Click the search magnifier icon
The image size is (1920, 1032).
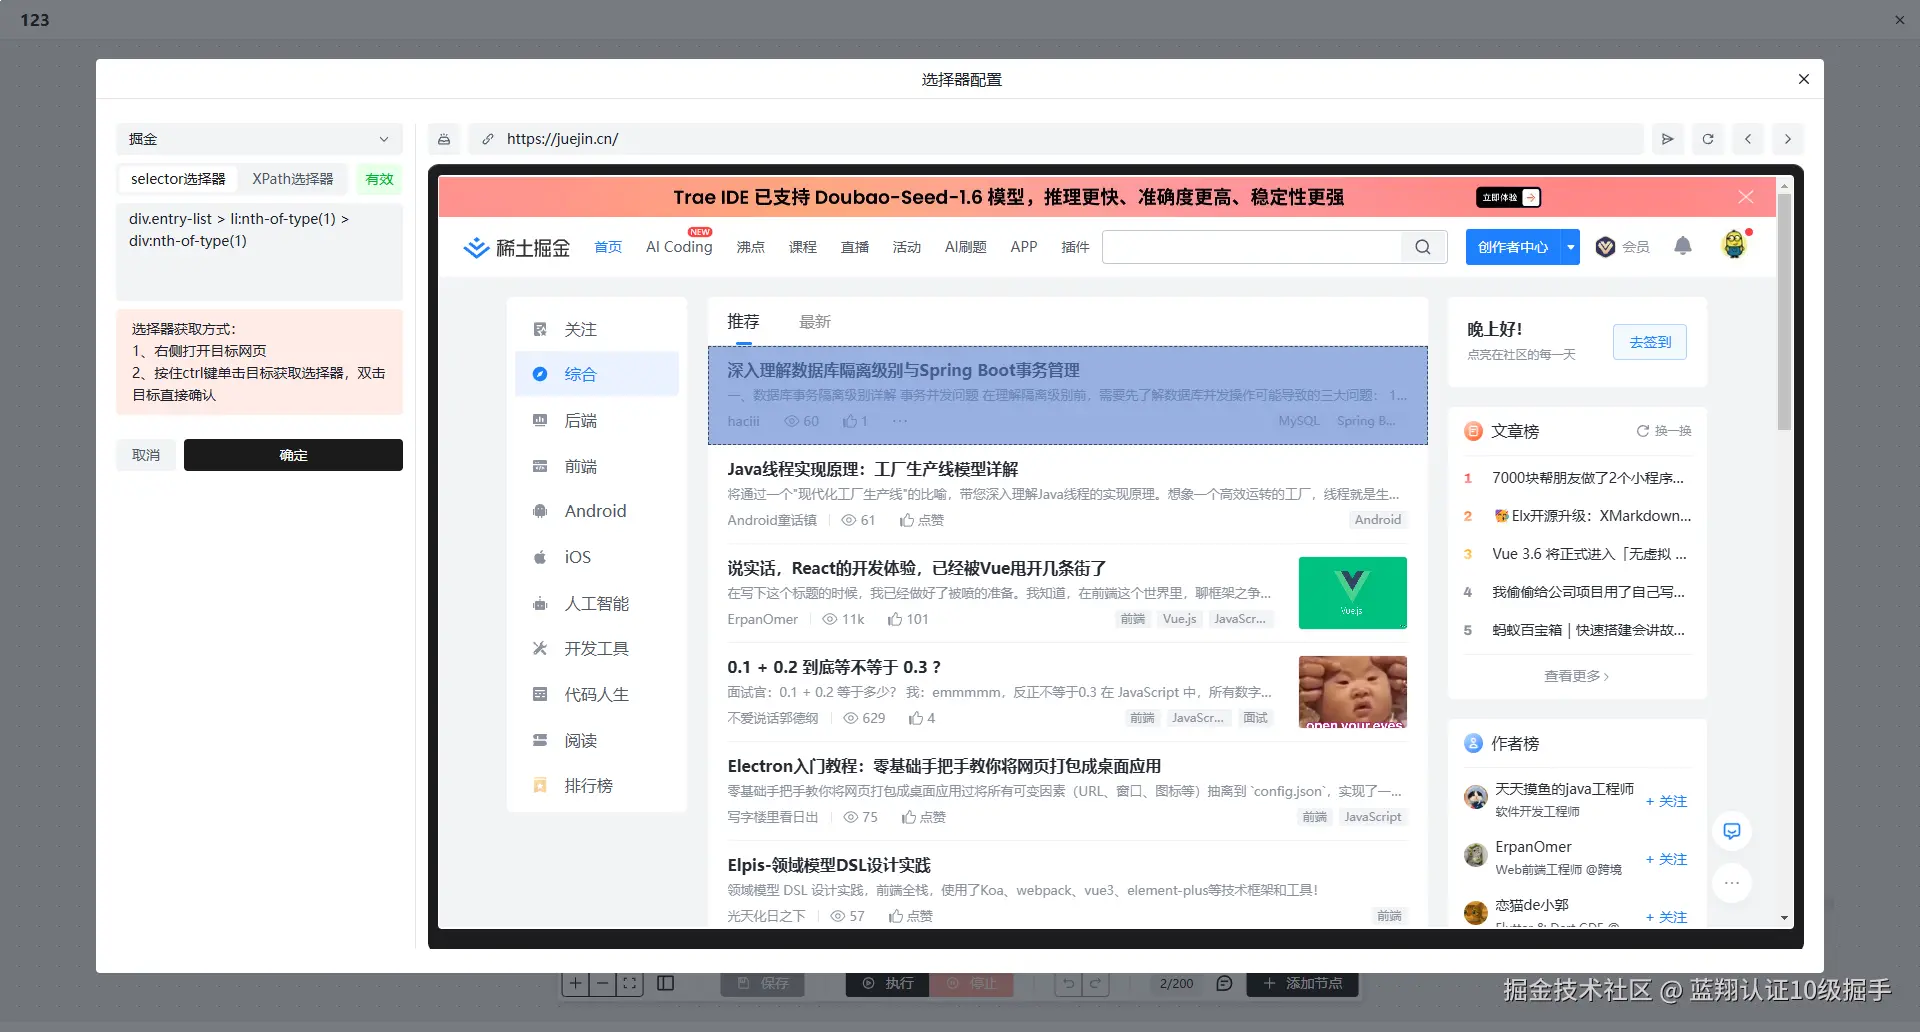[x=1423, y=247]
